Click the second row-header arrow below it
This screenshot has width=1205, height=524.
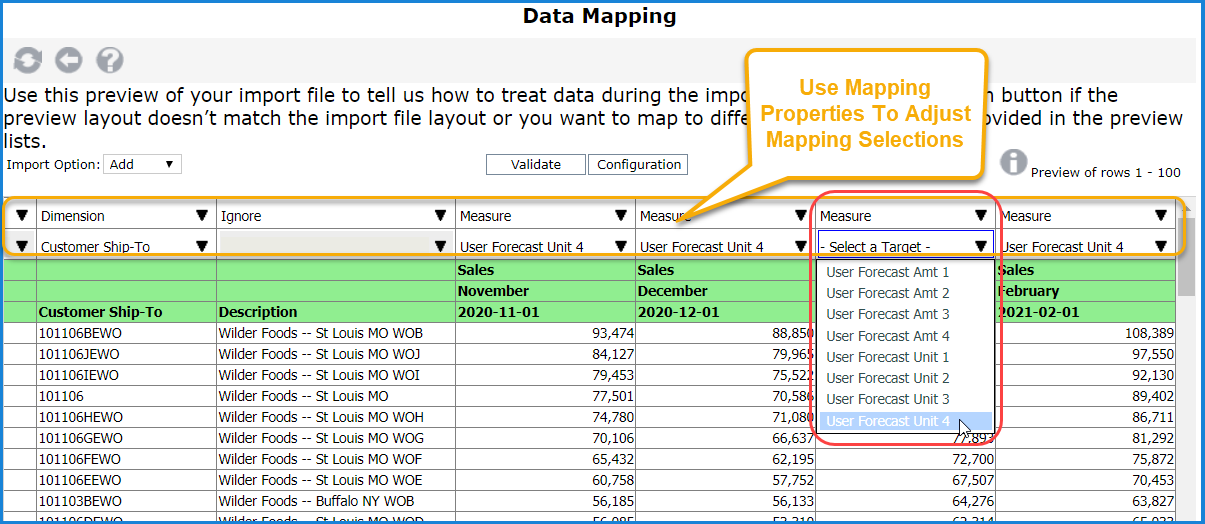(x=22, y=246)
